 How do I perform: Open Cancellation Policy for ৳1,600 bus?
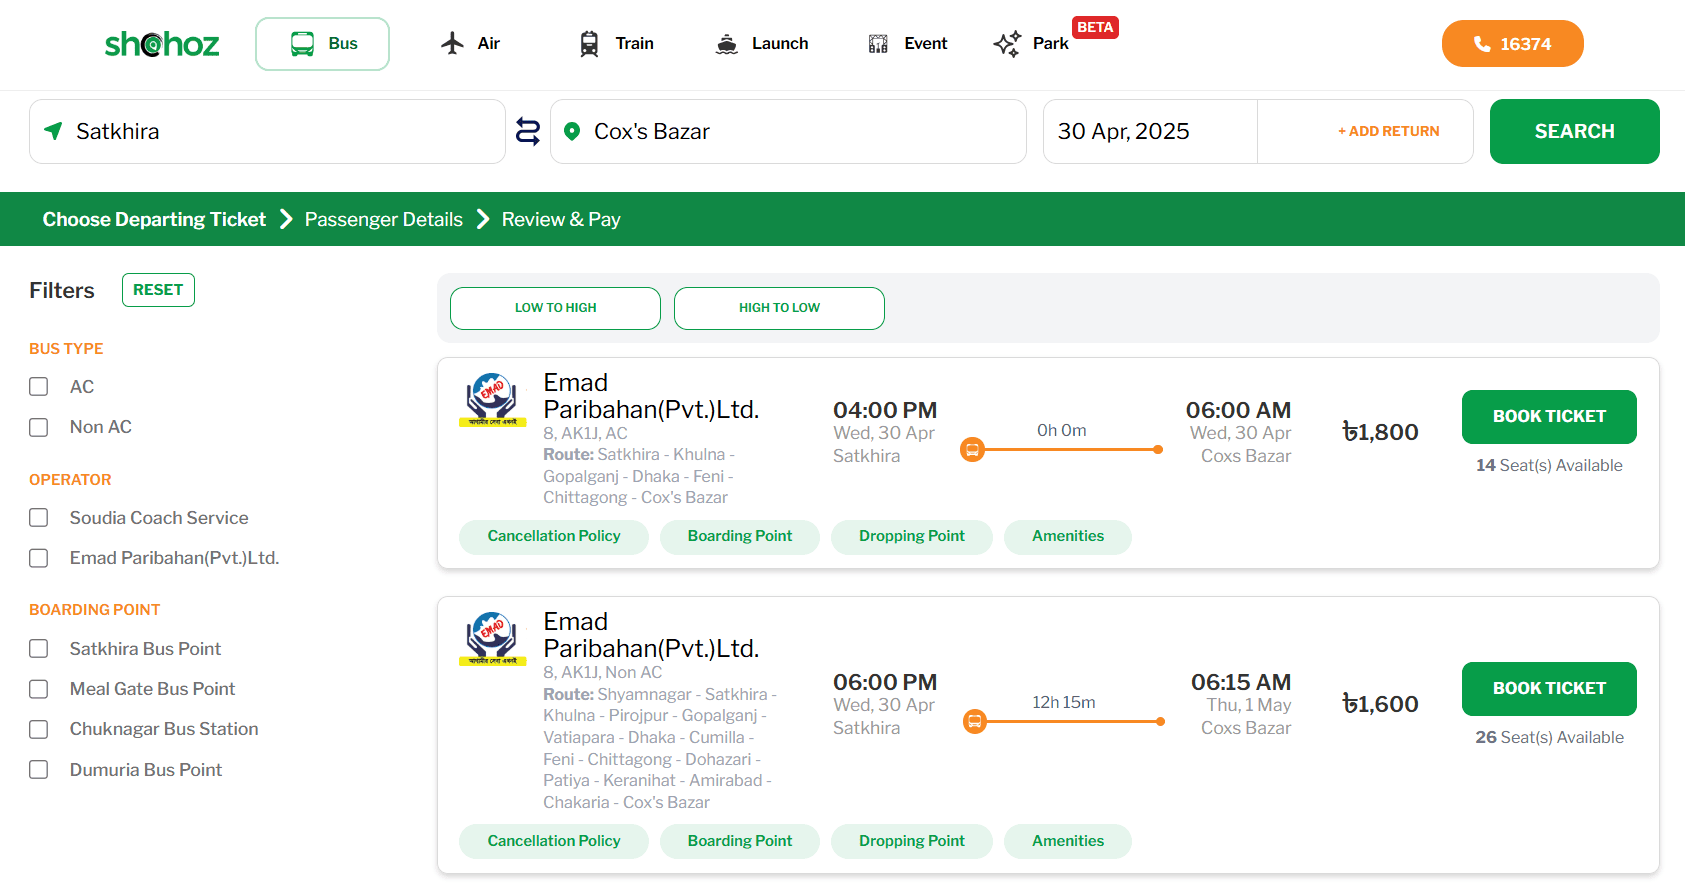coord(554,842)
